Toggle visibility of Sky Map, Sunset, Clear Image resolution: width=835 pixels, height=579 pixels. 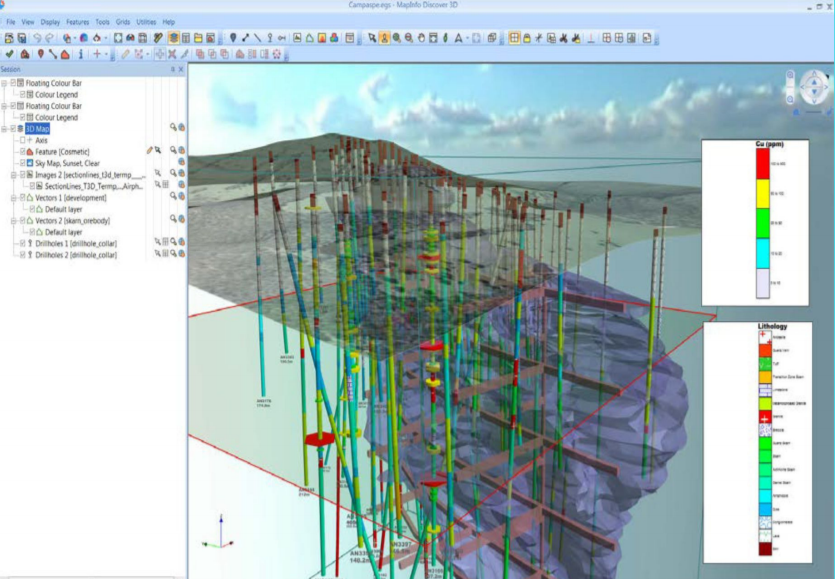[x=21, y=162]
